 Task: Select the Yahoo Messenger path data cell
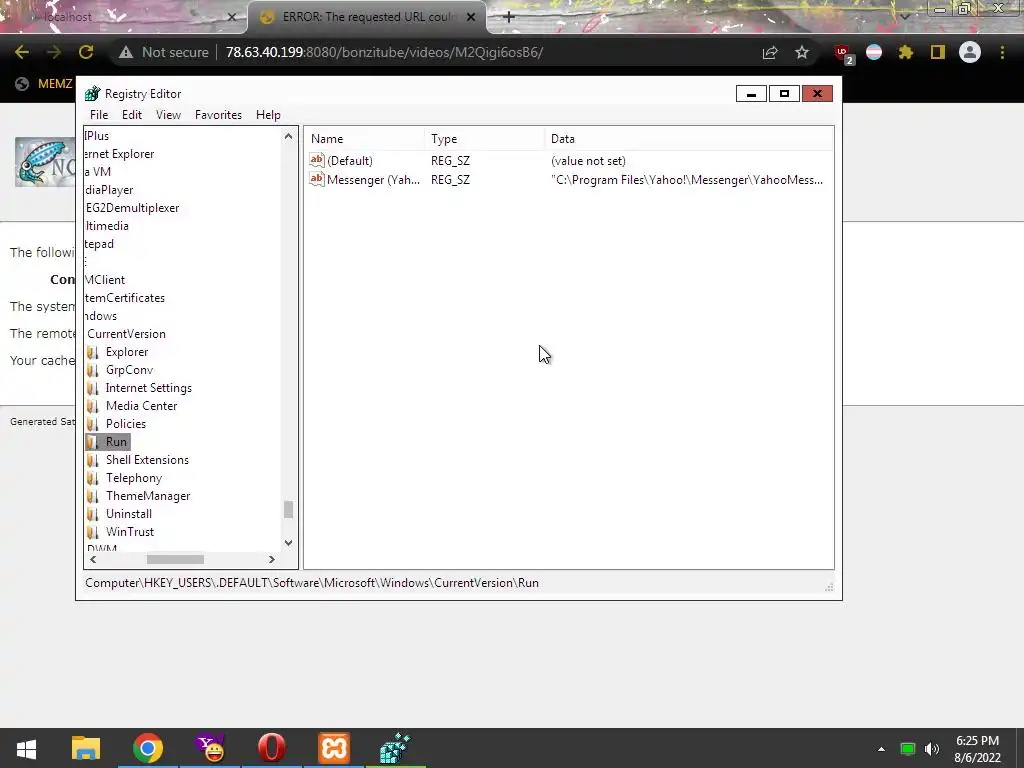686,180
